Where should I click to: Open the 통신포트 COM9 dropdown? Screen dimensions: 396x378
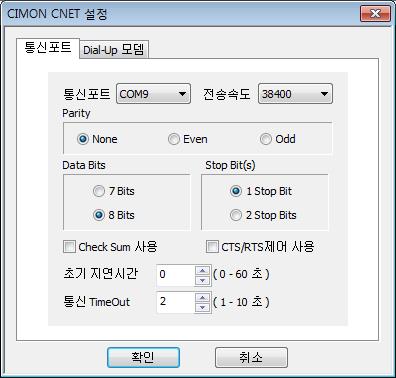pos(153,94)
